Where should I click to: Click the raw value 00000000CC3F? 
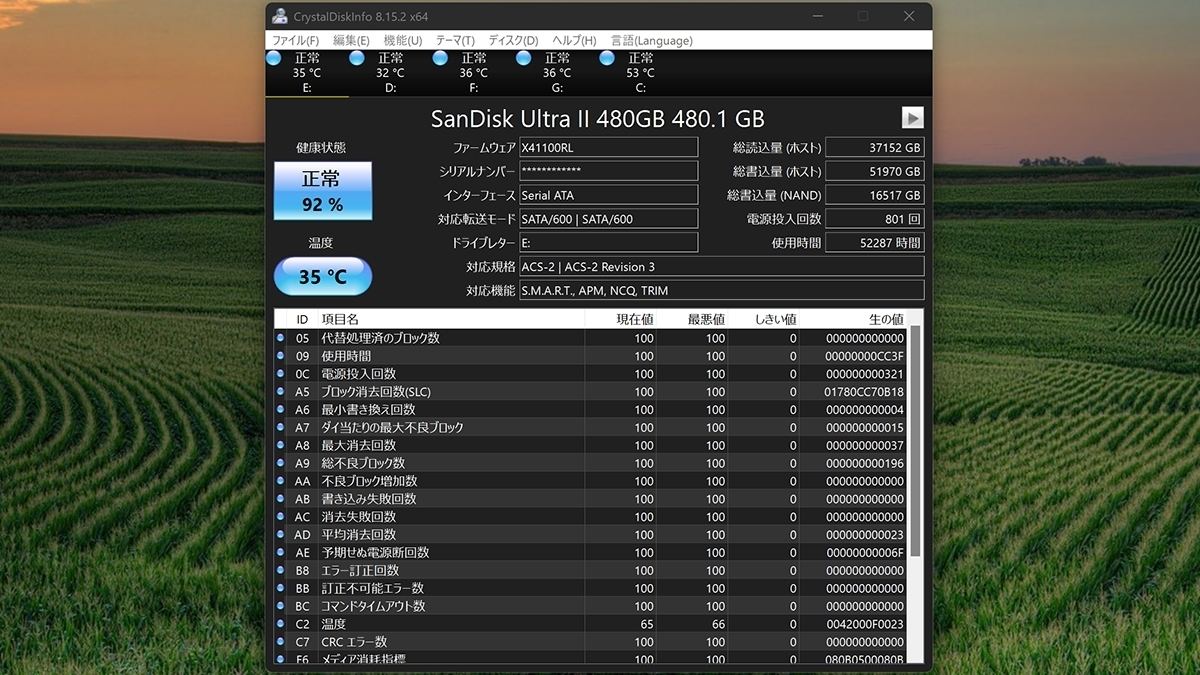[x=864, y=356]
